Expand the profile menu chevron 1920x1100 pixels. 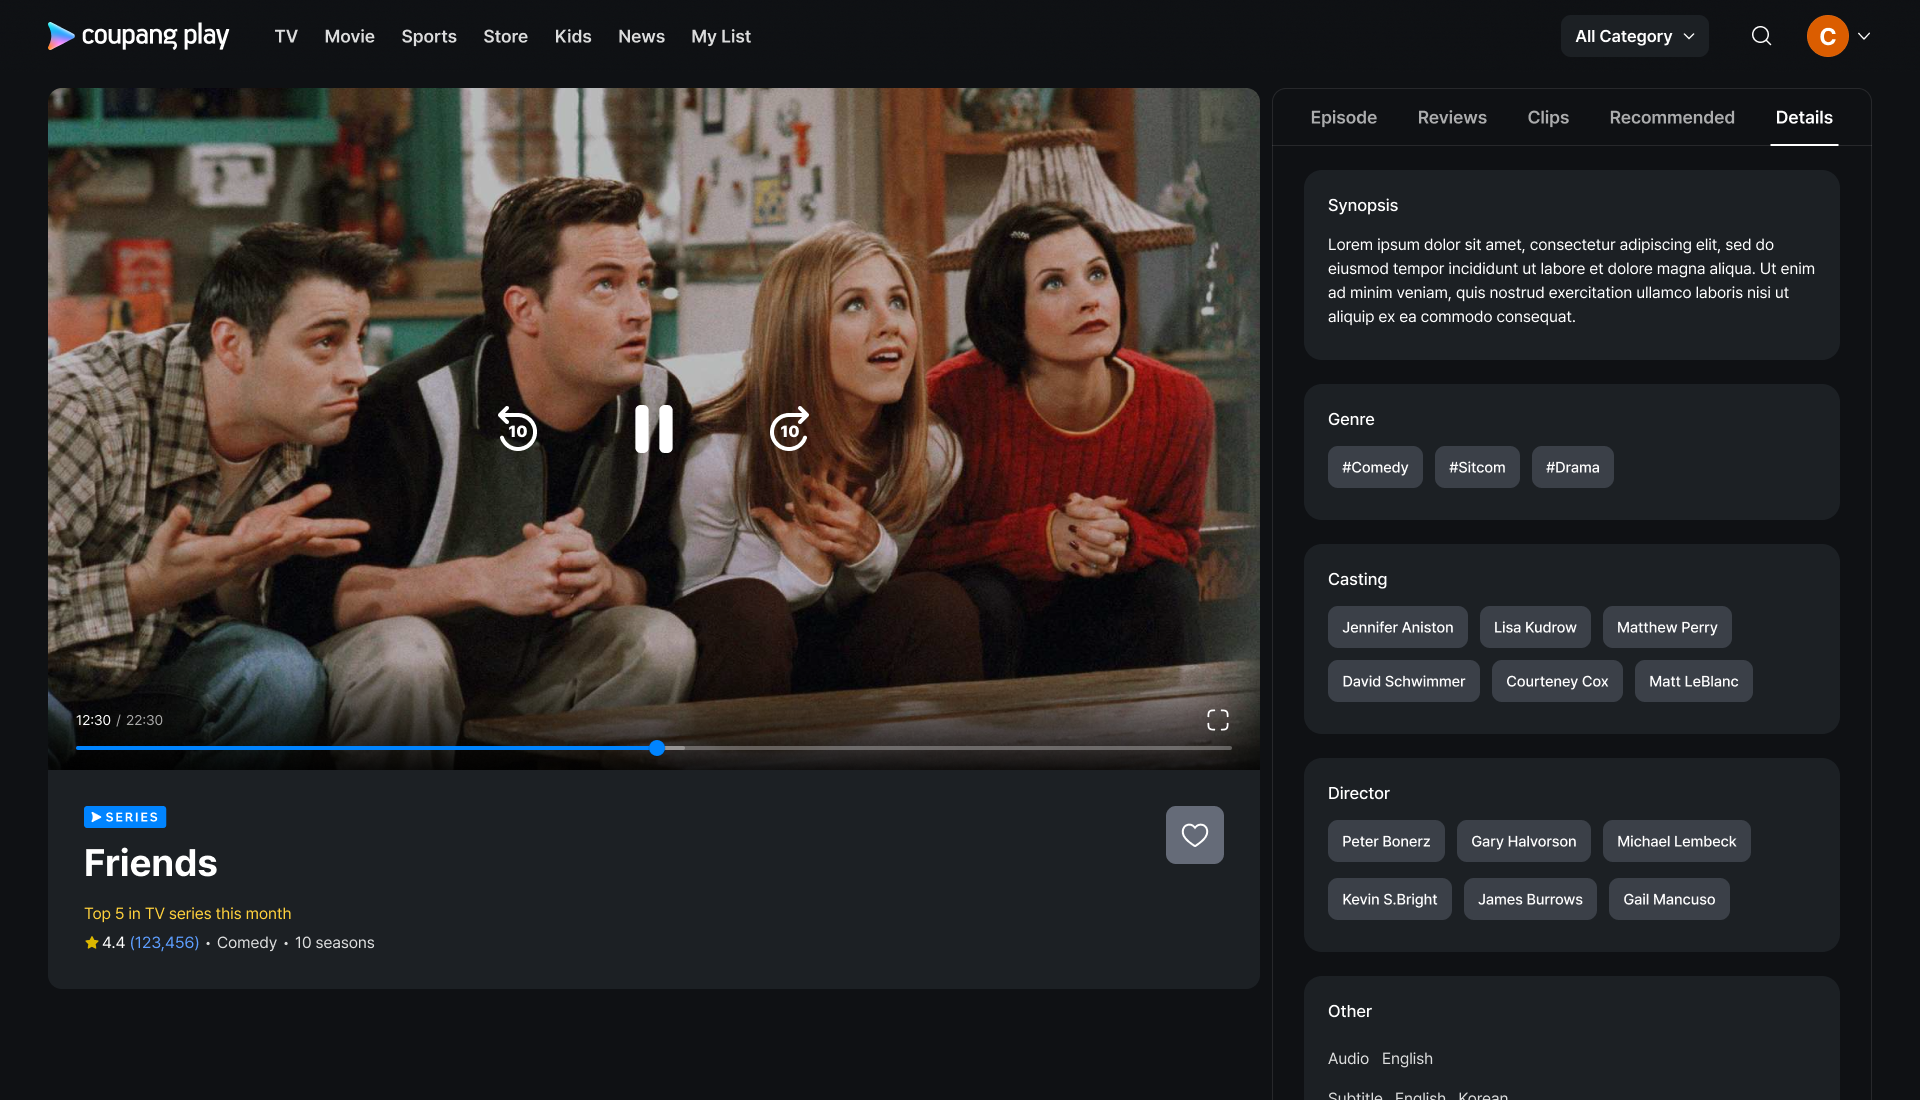pos(1864,36)
